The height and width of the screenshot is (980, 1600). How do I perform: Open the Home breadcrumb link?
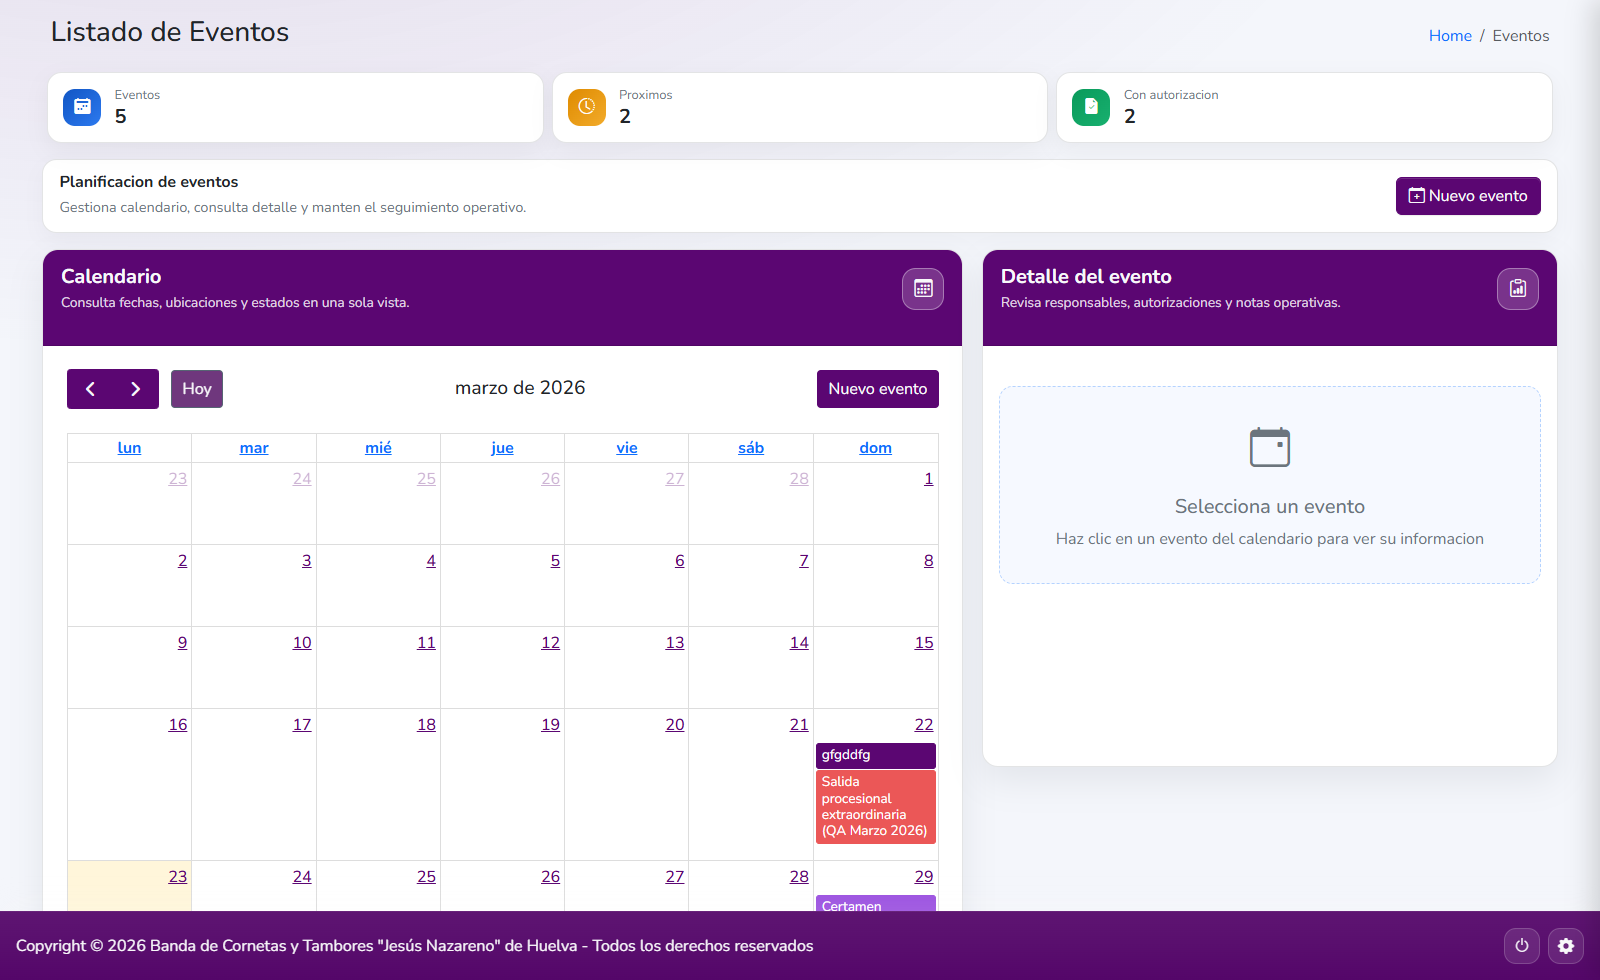(x=1449, y=36)
